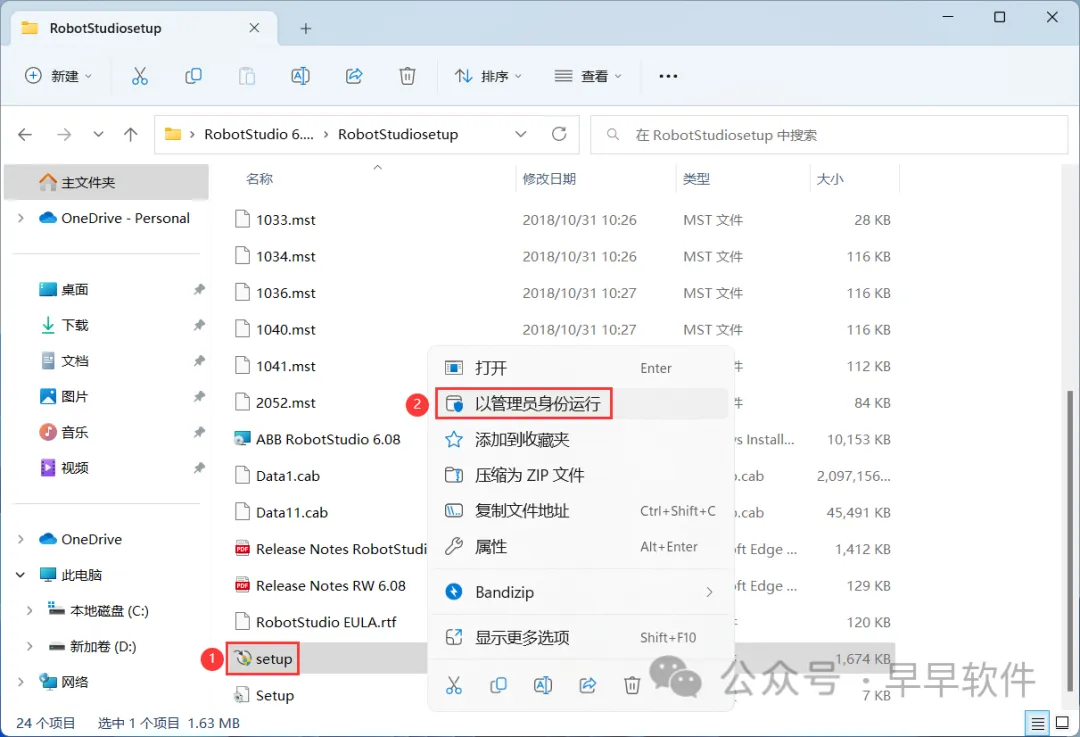The image size is (1080, 737).
Task: Click the Rename icon in the context menu bottom row
Action: (543, 685)
